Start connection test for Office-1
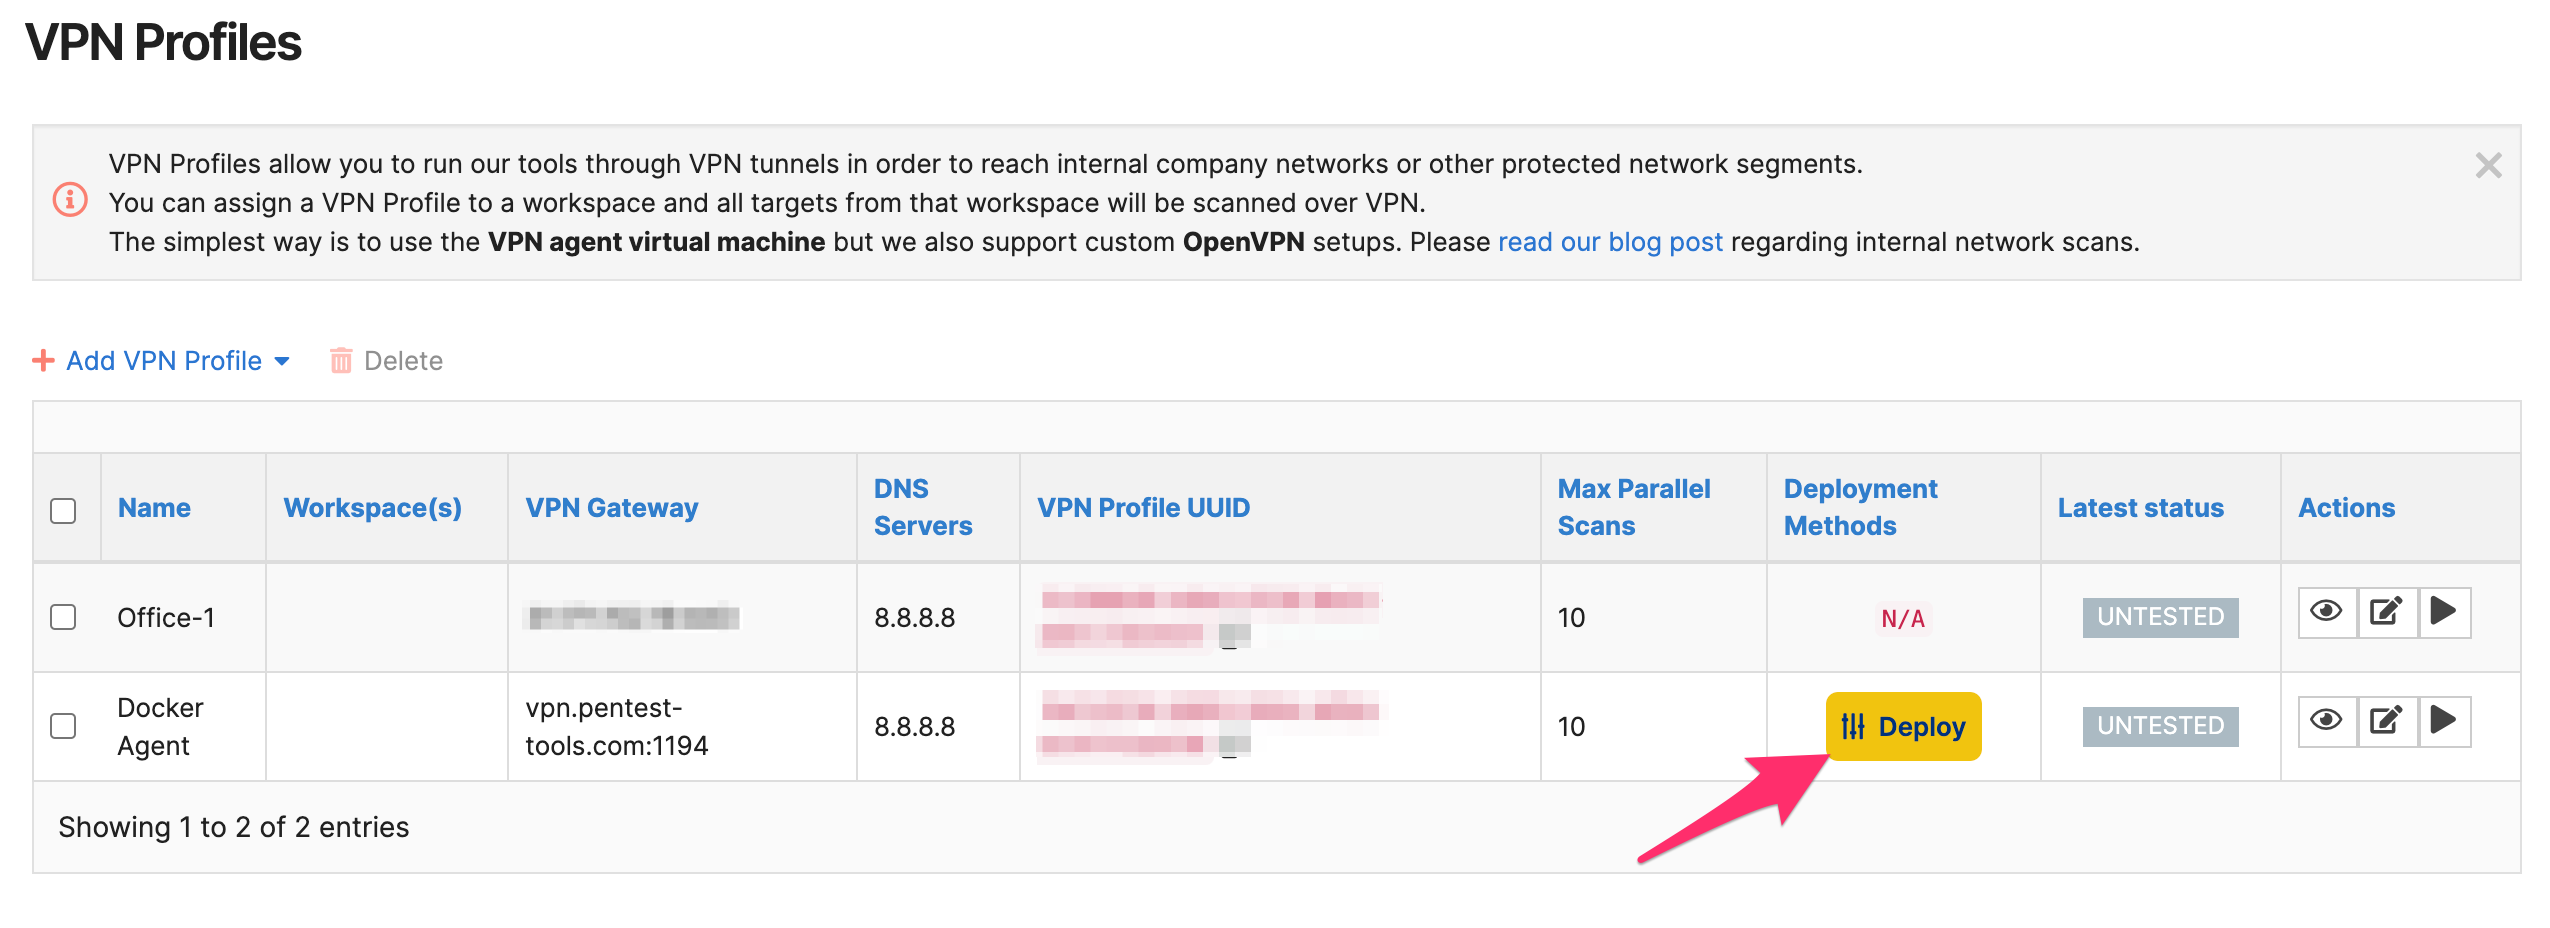 [x=2444, y=612]
